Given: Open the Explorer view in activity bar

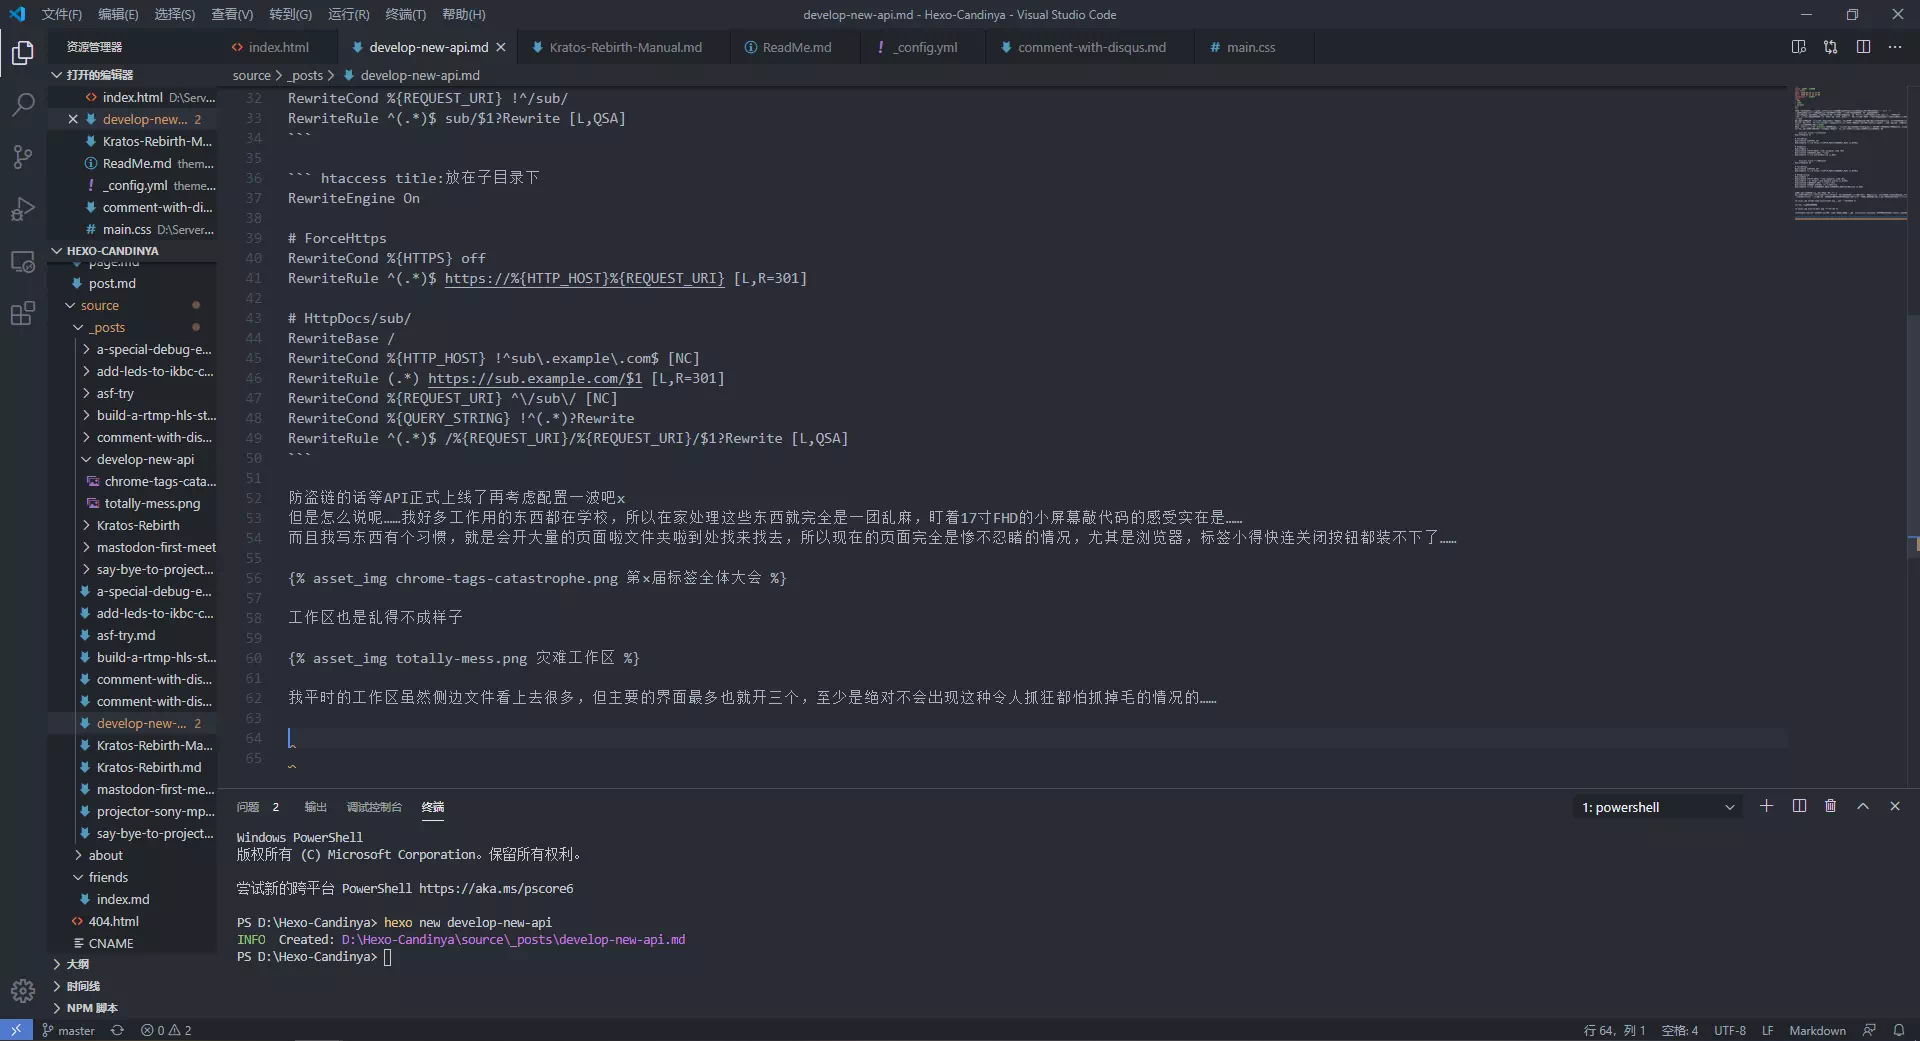Looking at the screenshot, I should point(22,52).
